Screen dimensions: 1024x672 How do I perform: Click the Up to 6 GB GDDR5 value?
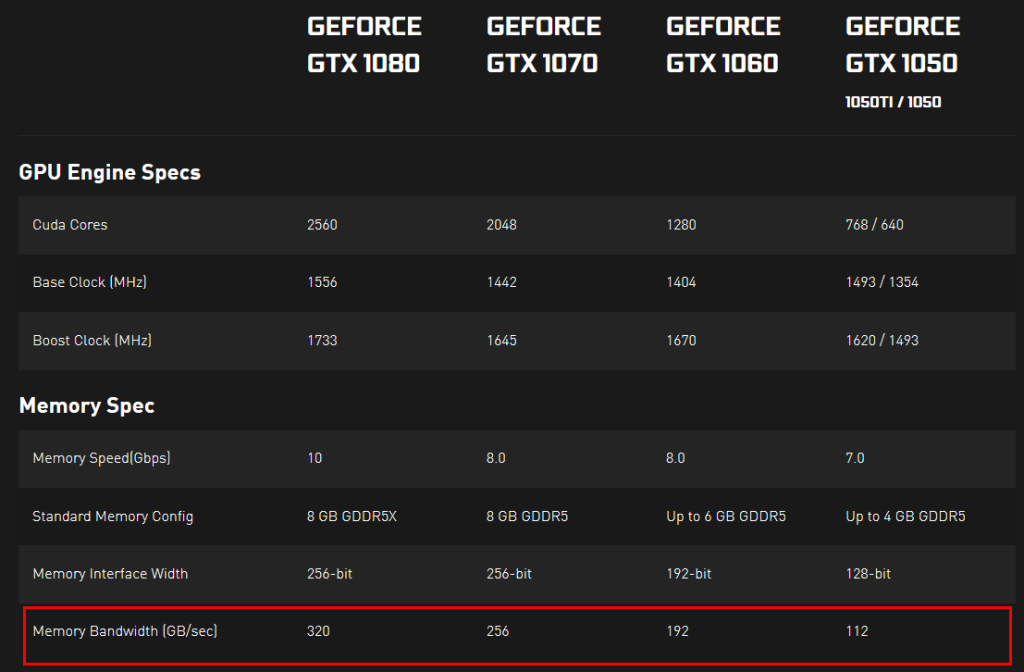click(x=726, y=517)
